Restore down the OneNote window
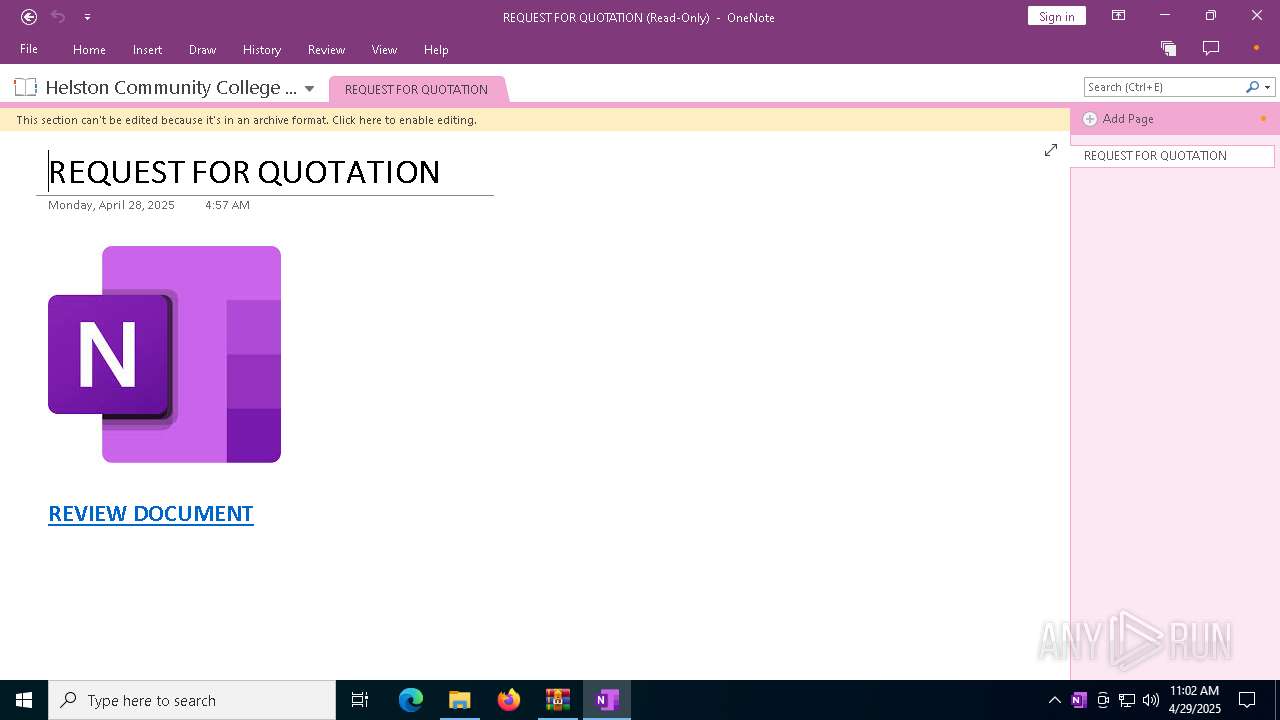Viewport: 1280px width, 720px height. [x=1211, y=16]
